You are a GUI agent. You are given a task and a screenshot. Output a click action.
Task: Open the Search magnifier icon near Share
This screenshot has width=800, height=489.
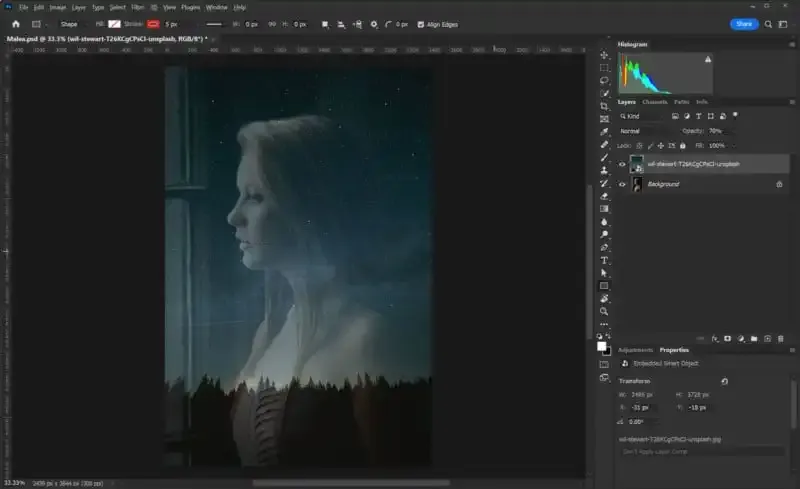pos(768,25)
